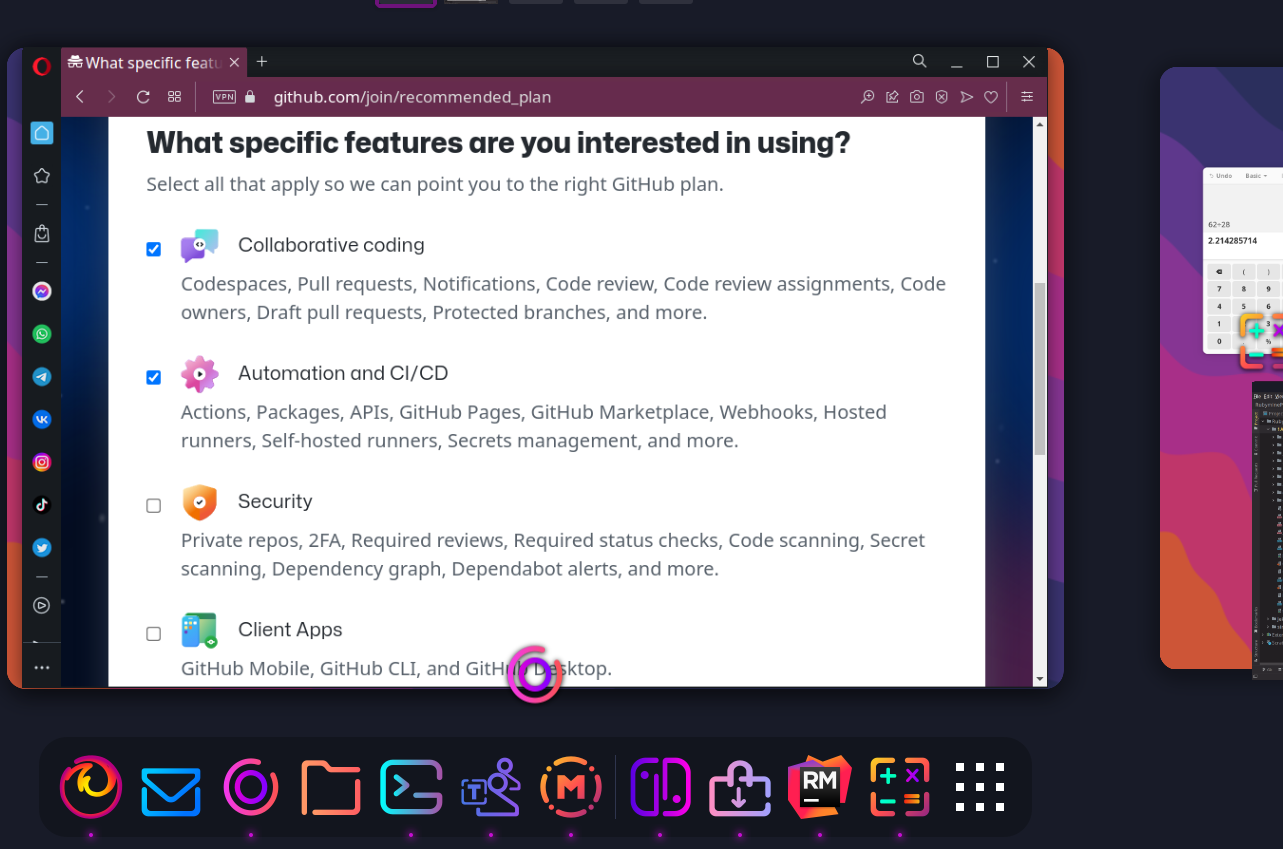Open the ad blocker shield icon
The height and width of the screenshot is (849, 1283).
(941, 97)
